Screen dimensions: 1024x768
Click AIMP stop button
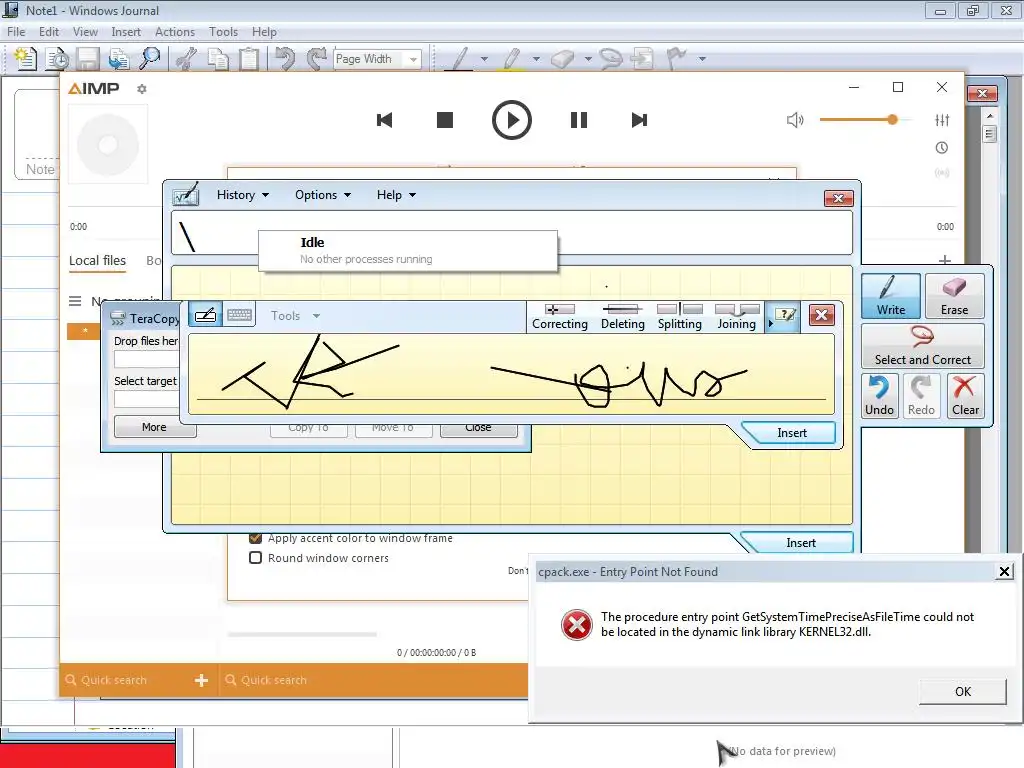pyautogui.click(x=445, y=120)
